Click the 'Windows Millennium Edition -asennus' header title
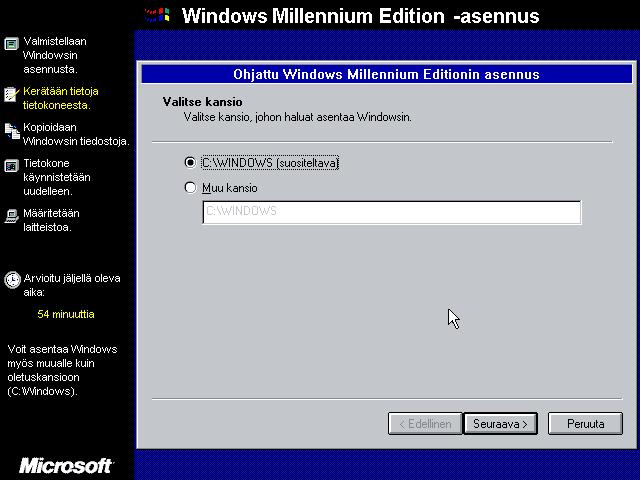Viewport: 640px width, 480px height. pyautogui.click(x=360, y=16)
